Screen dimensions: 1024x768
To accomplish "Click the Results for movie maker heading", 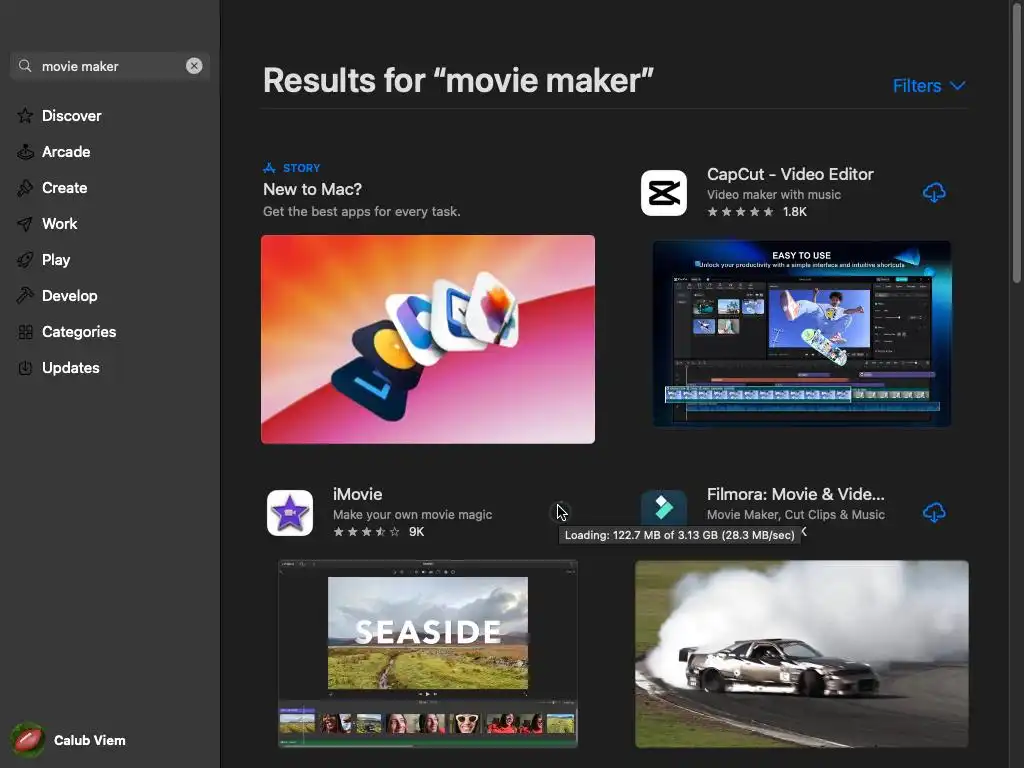I will pyautogui.click(x=458, y=81).
